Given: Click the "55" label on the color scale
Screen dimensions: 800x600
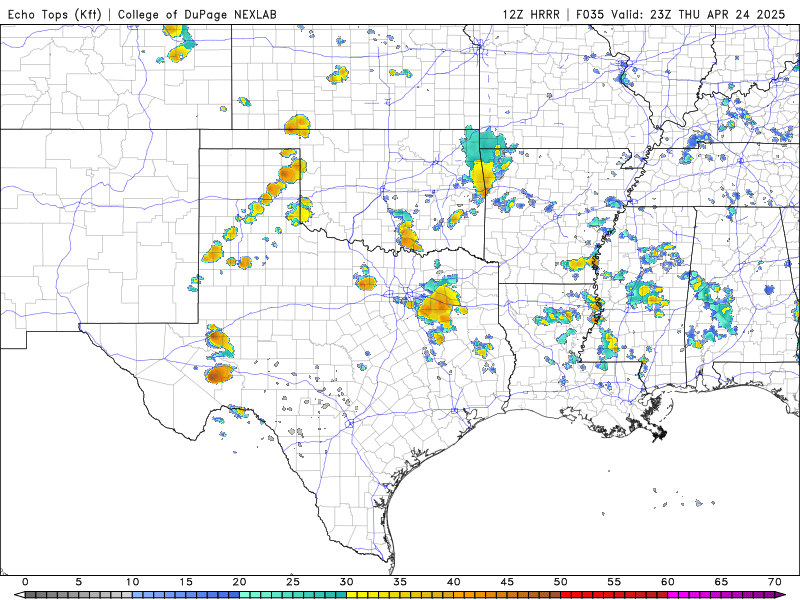Looking at the screenshot, I should [614, 582].
